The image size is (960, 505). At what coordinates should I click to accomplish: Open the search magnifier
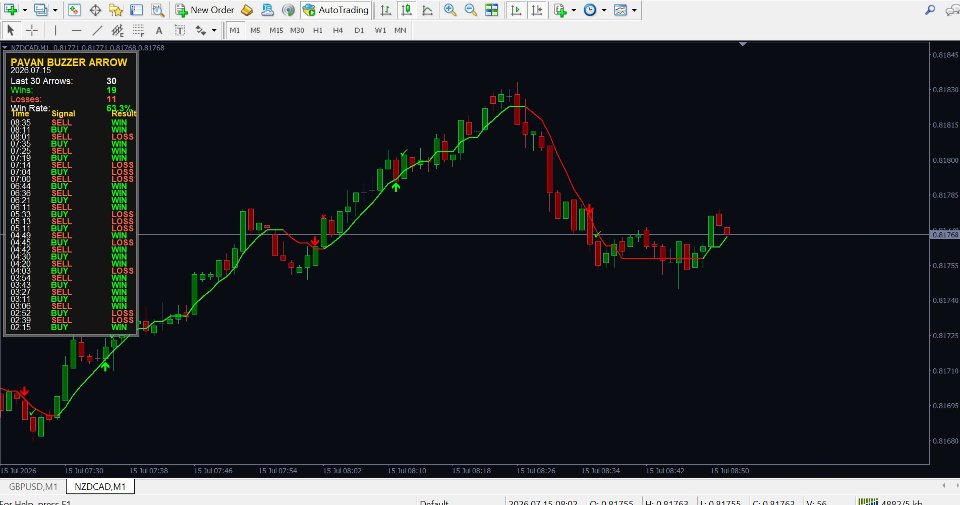(930, 10)
